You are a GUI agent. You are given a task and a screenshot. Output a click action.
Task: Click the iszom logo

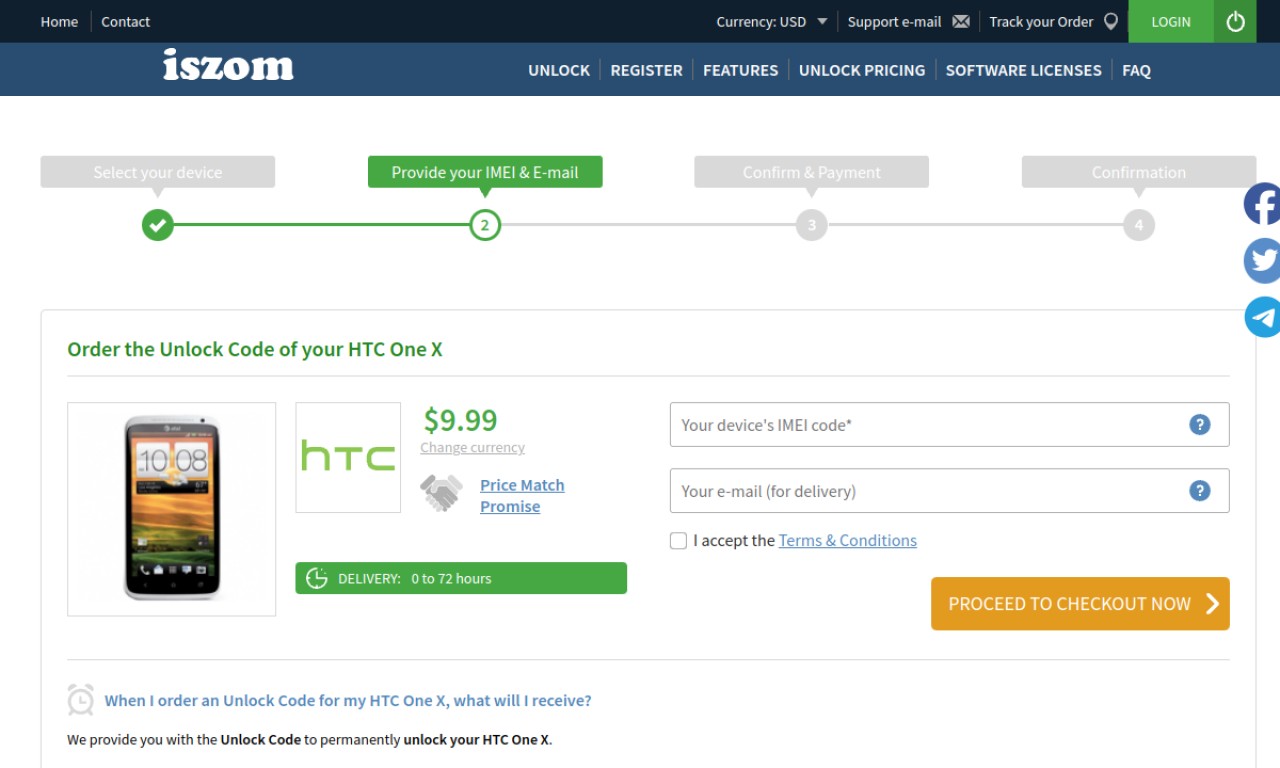click(228, 65)
